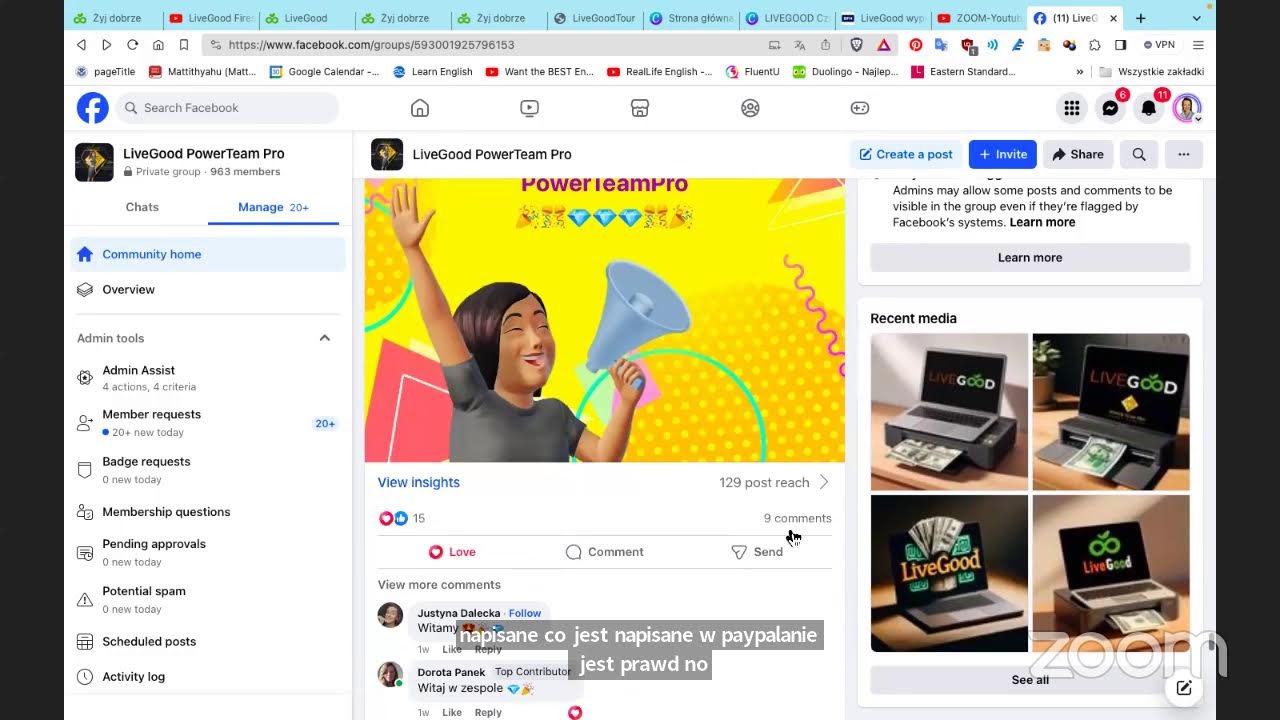Image resolution: width=1280 pixels, height=720 pixels.
Task: Open the Facebook home logo
Action: (92, 108)
